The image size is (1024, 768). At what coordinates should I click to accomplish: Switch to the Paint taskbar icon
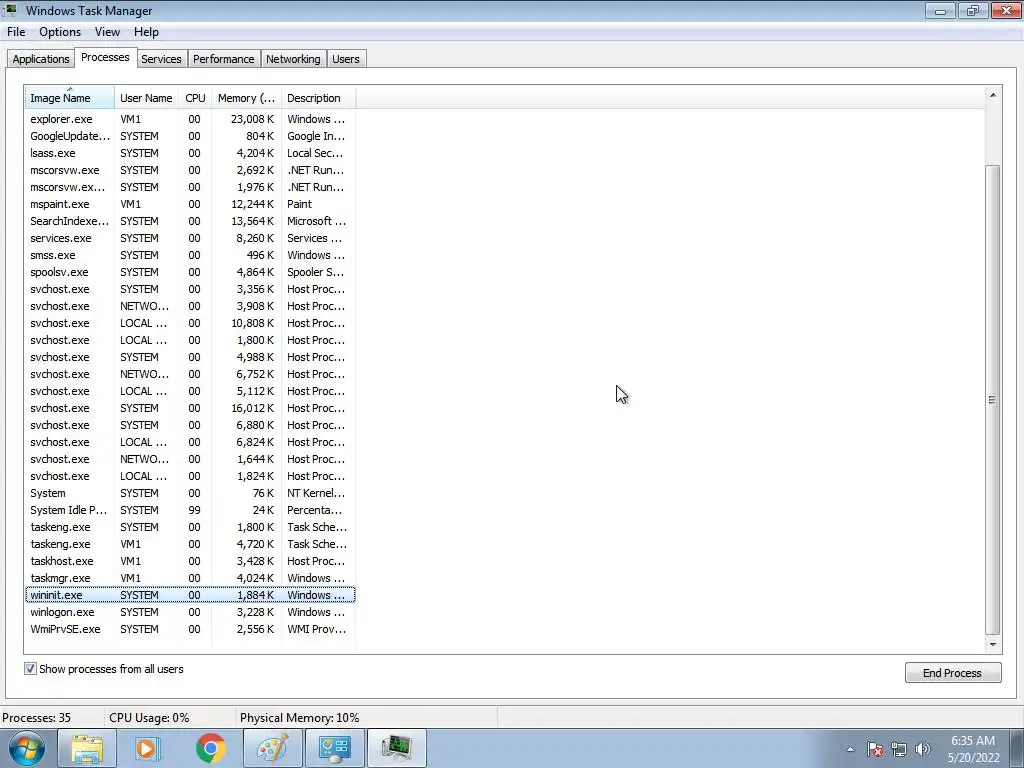click(x=272, y=748)
